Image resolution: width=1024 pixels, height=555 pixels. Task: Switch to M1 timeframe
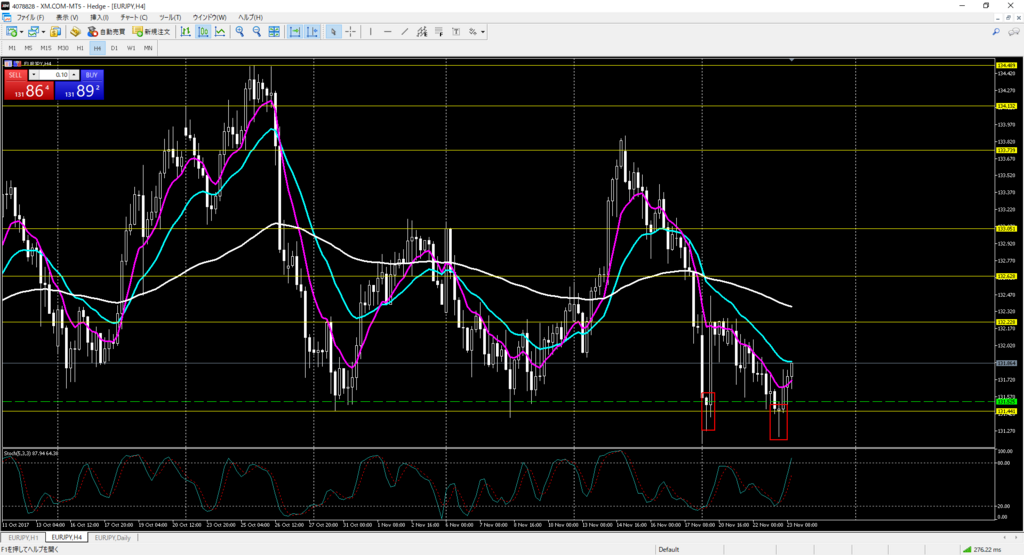12,48
